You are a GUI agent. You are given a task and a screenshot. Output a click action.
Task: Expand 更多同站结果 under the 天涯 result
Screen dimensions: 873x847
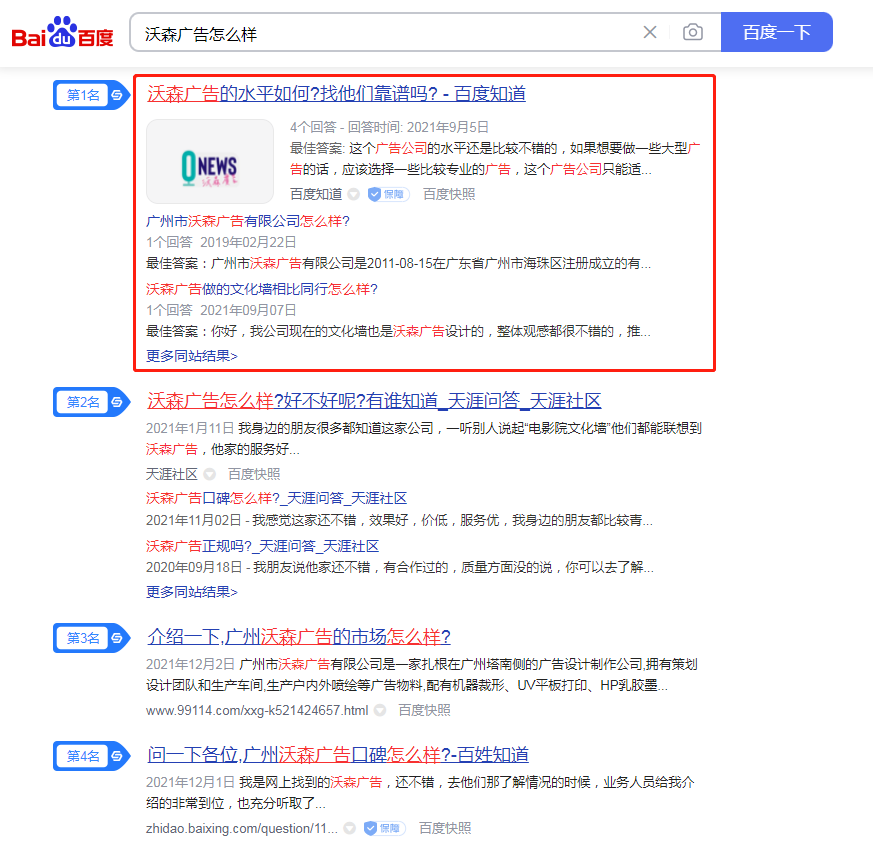pos(192,591)
